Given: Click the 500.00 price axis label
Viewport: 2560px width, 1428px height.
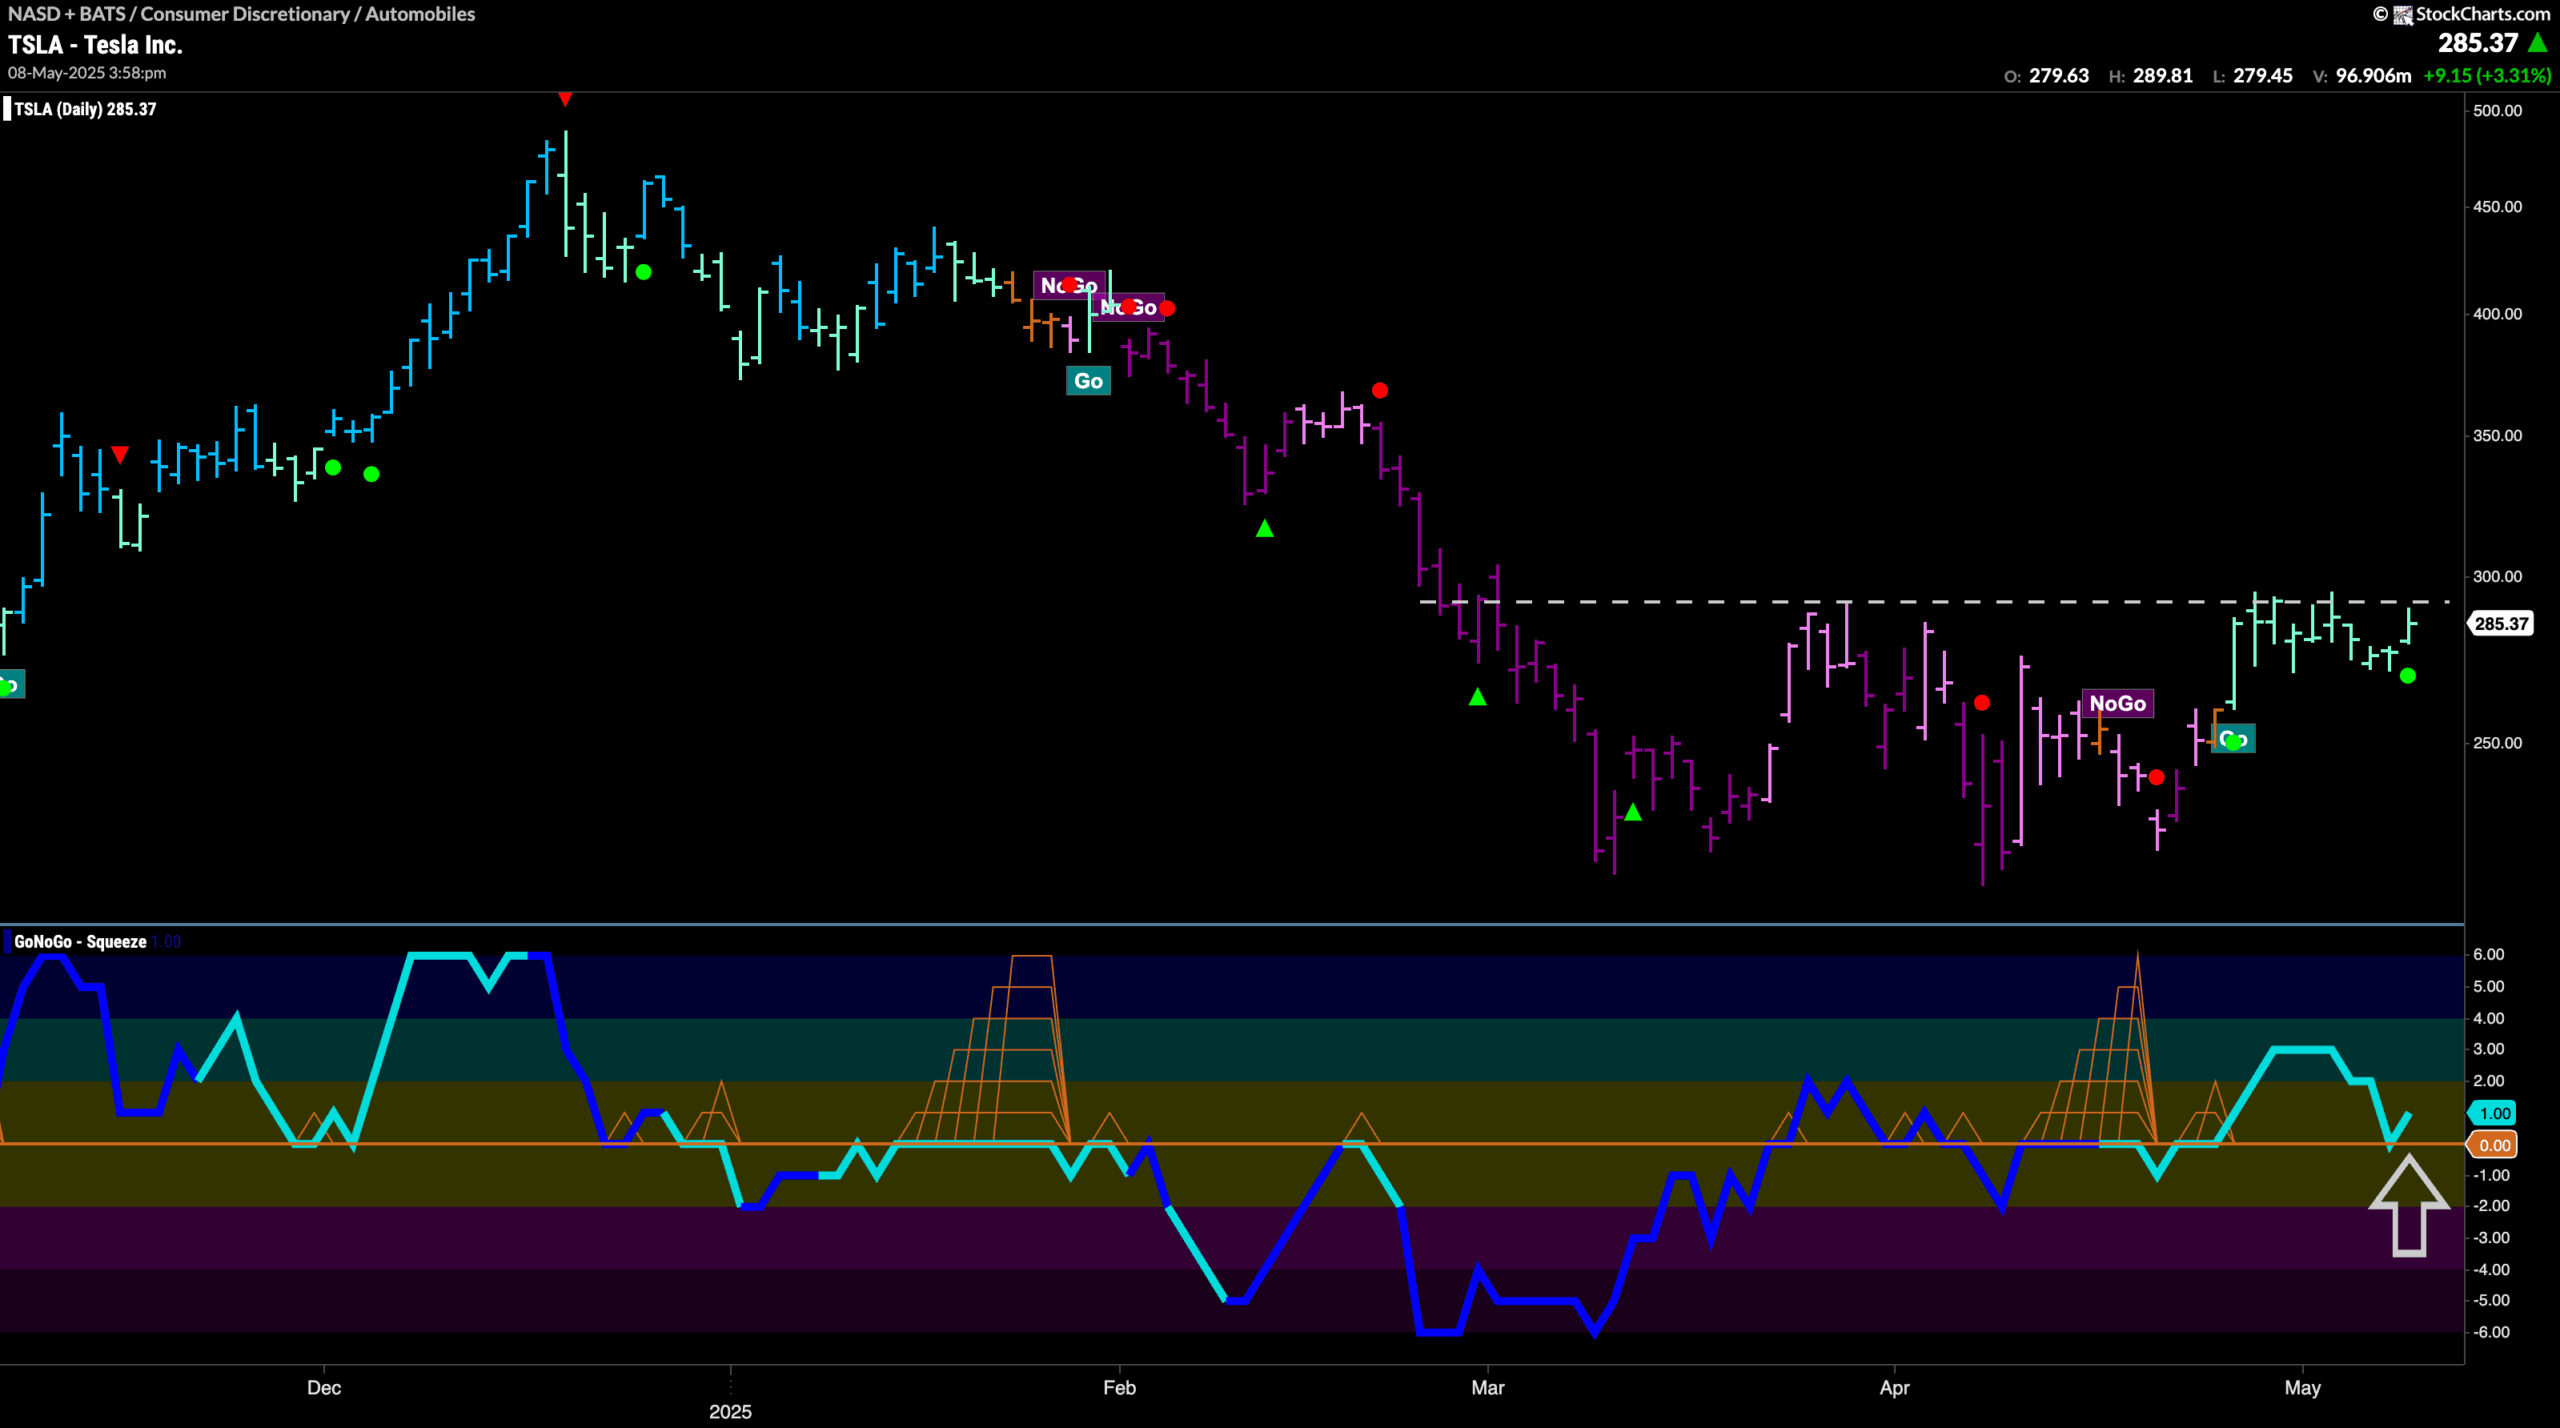Looking at the screenshot, I should click(2497, 111).
